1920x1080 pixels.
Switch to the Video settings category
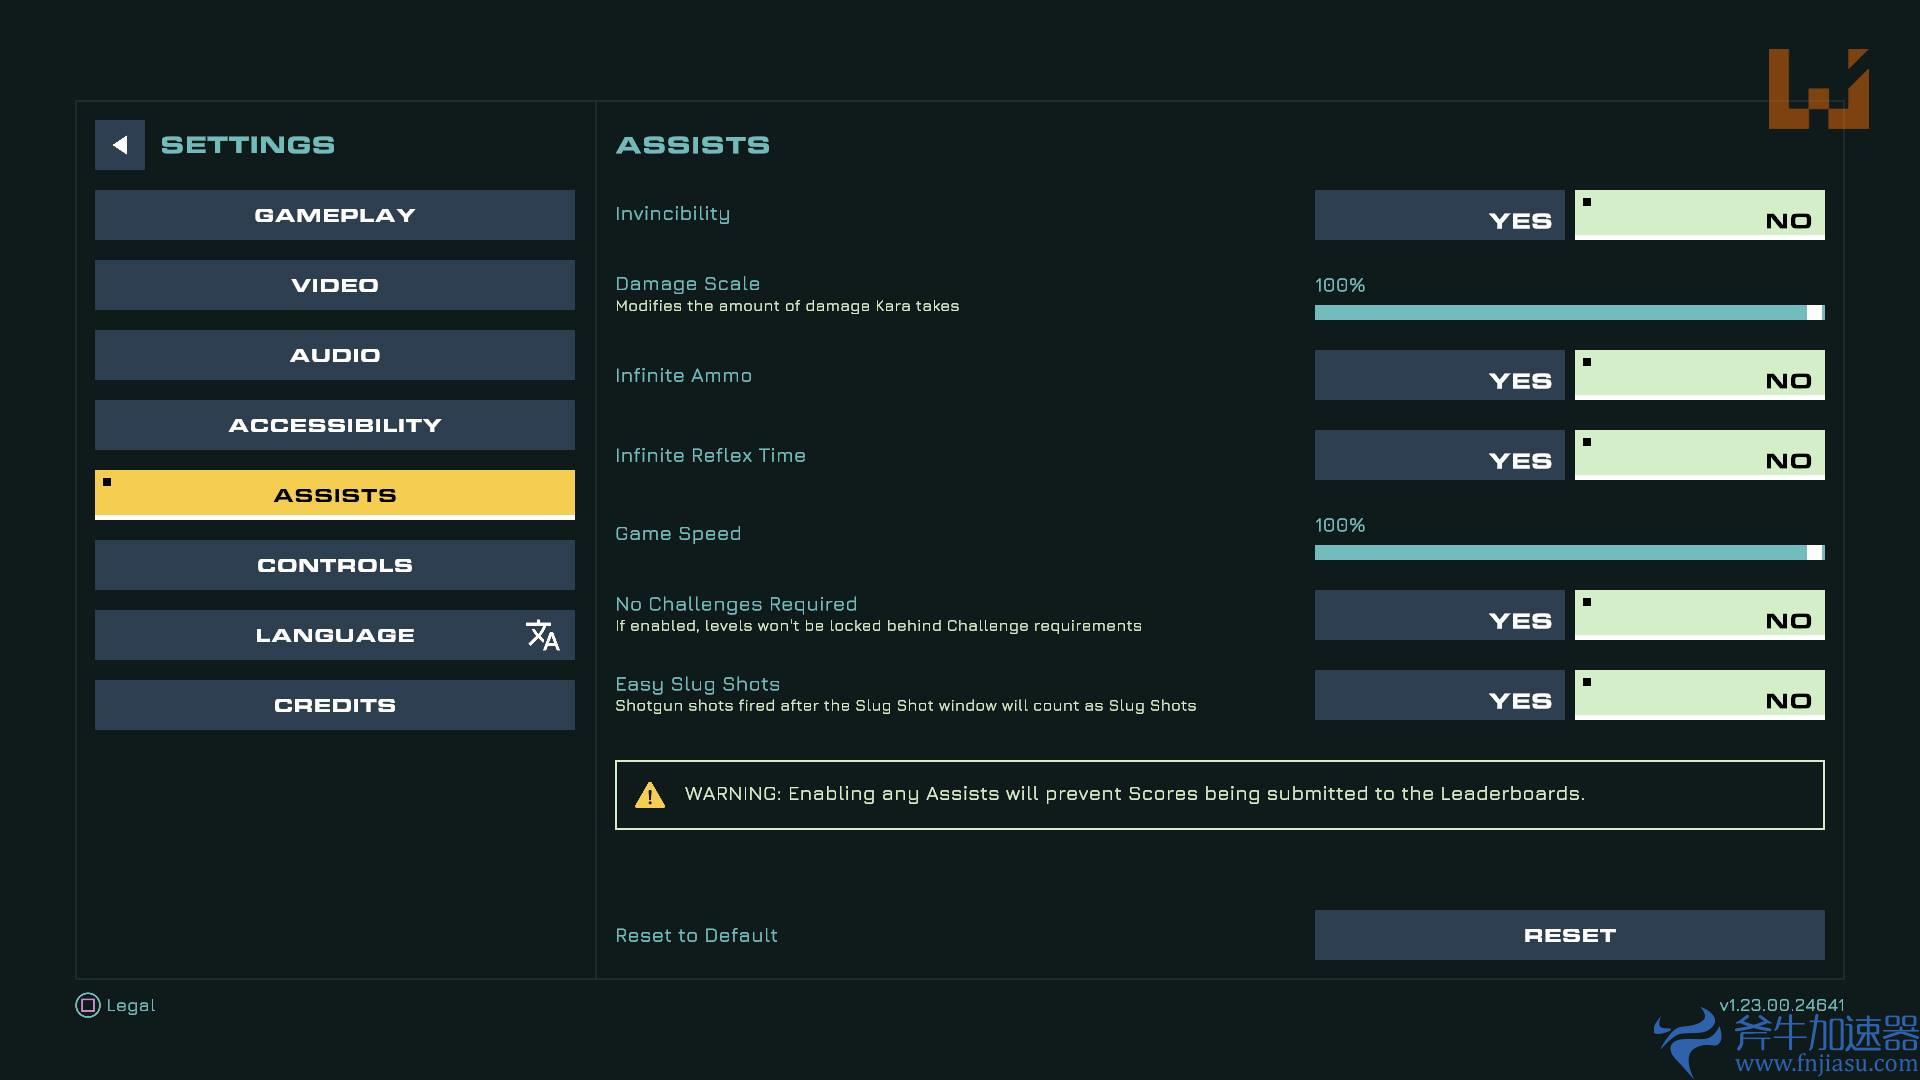pos(335,285)
